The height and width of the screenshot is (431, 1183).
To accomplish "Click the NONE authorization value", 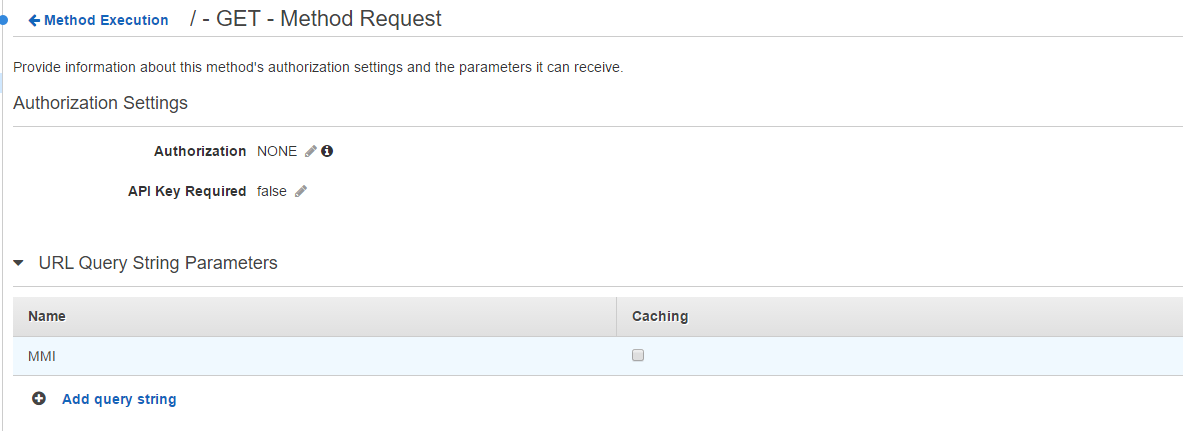I will 277,151.
